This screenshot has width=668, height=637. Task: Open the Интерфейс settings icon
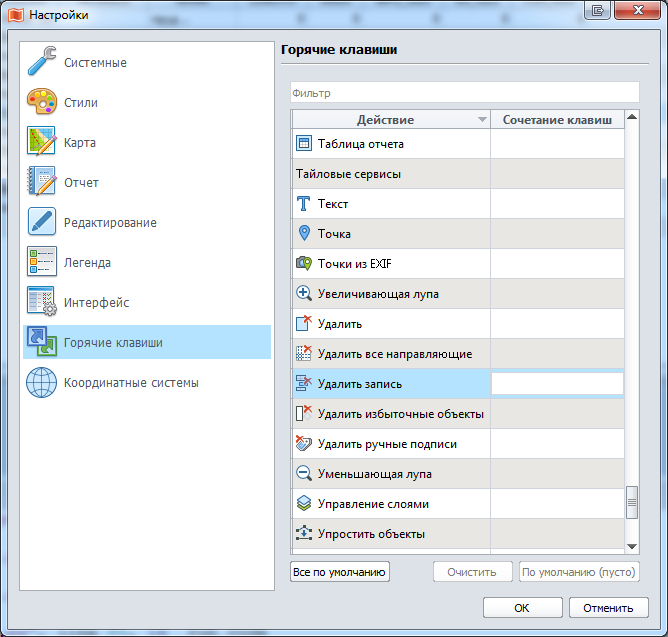click(x=42, y=303)
